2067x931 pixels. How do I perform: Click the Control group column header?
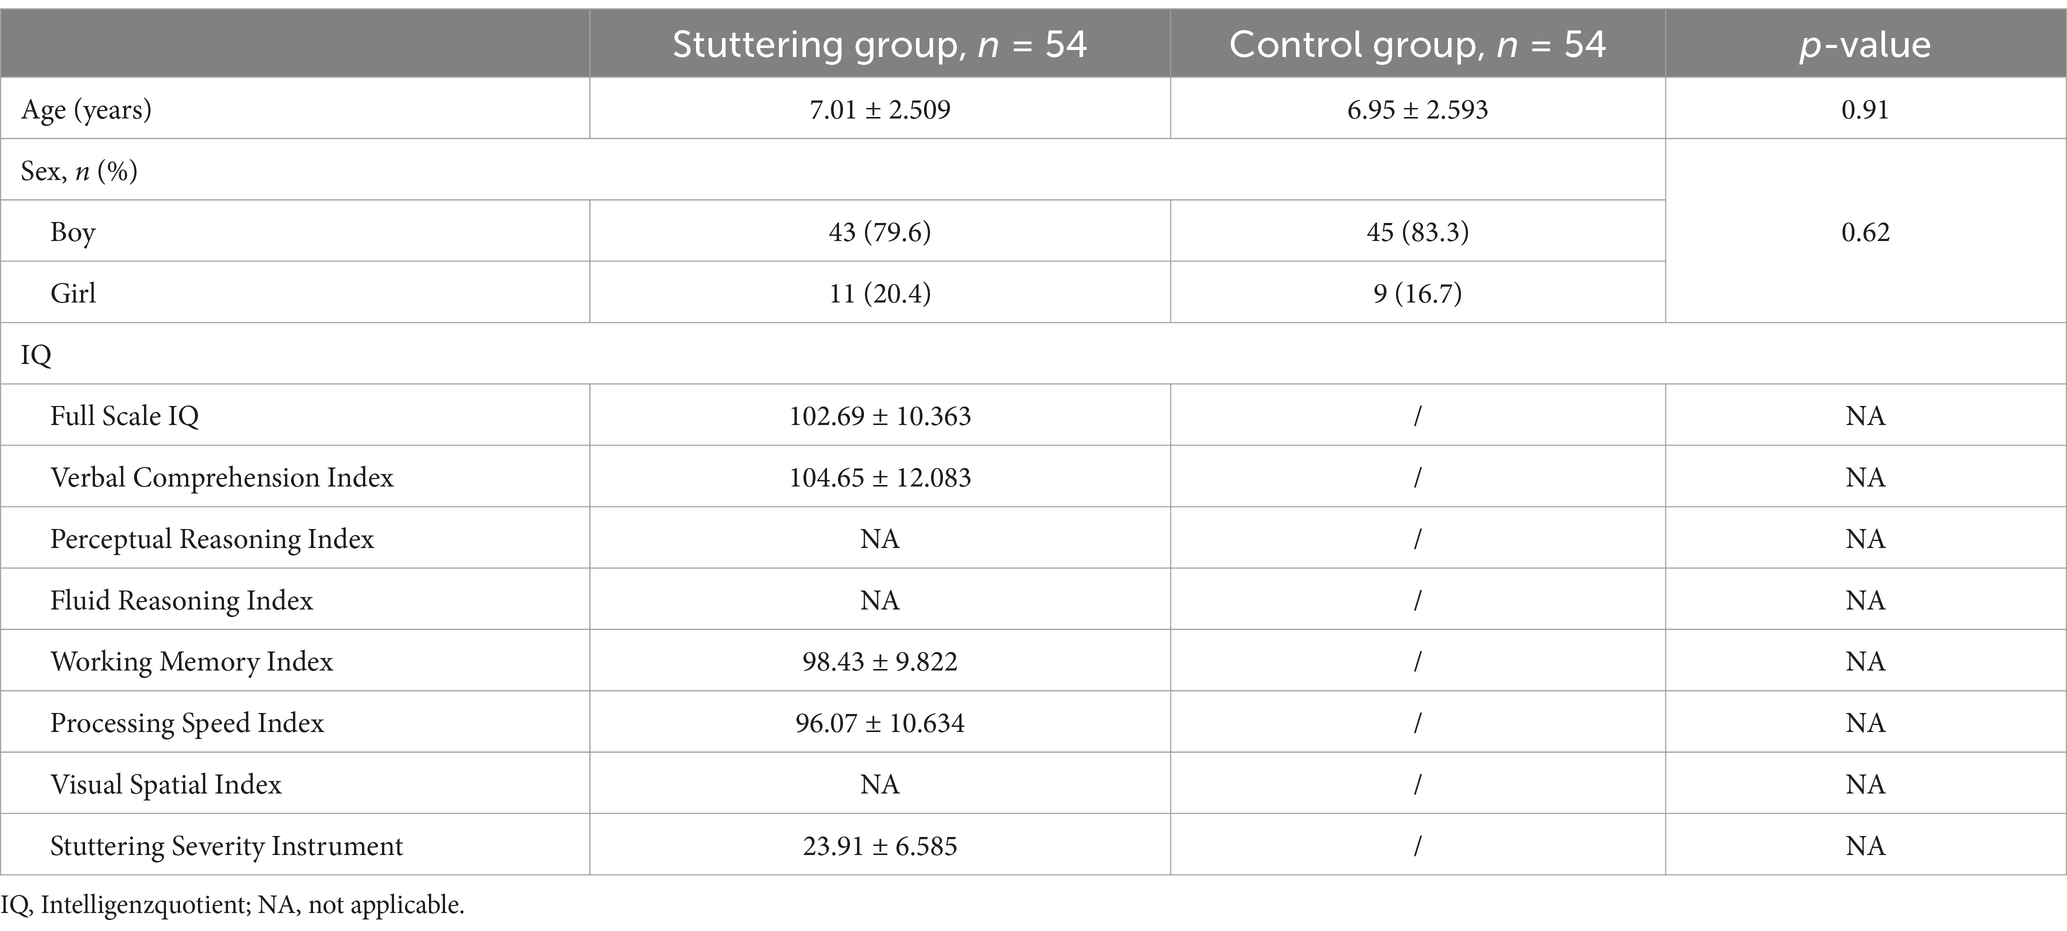[1417, 45]
